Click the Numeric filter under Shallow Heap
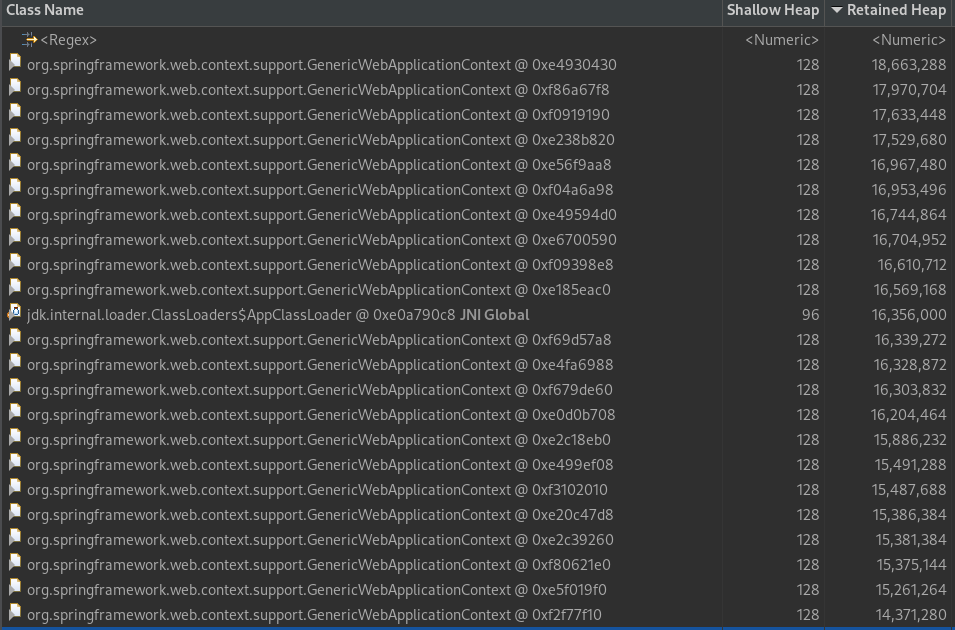 pyautogui.click(x=782, y=40)
